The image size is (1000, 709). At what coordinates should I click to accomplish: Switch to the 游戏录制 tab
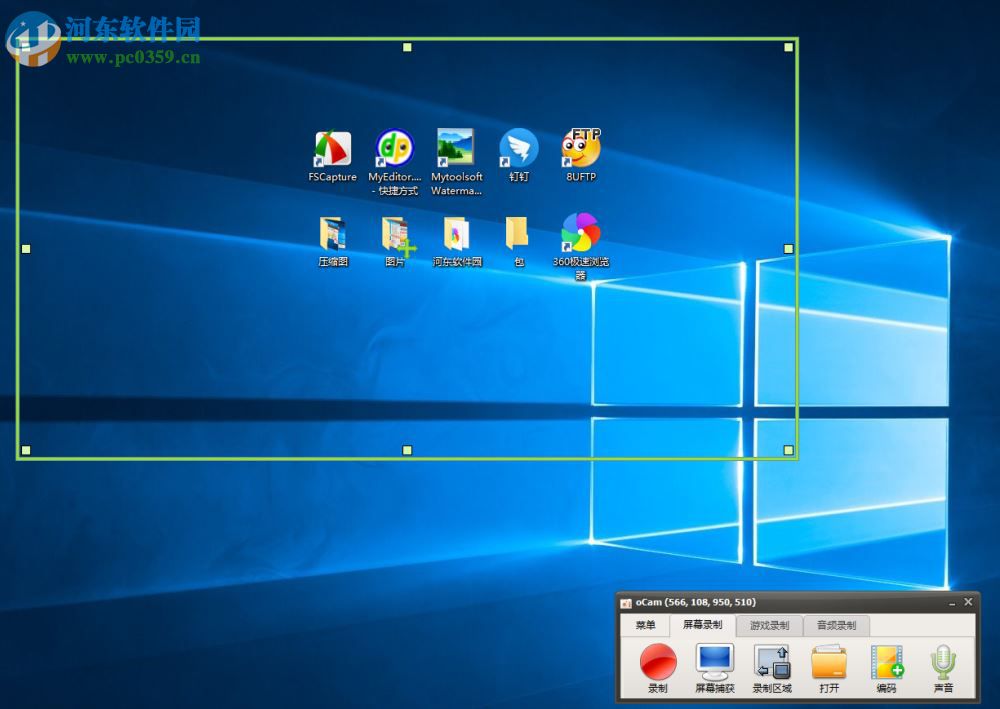tap(769, 625)
